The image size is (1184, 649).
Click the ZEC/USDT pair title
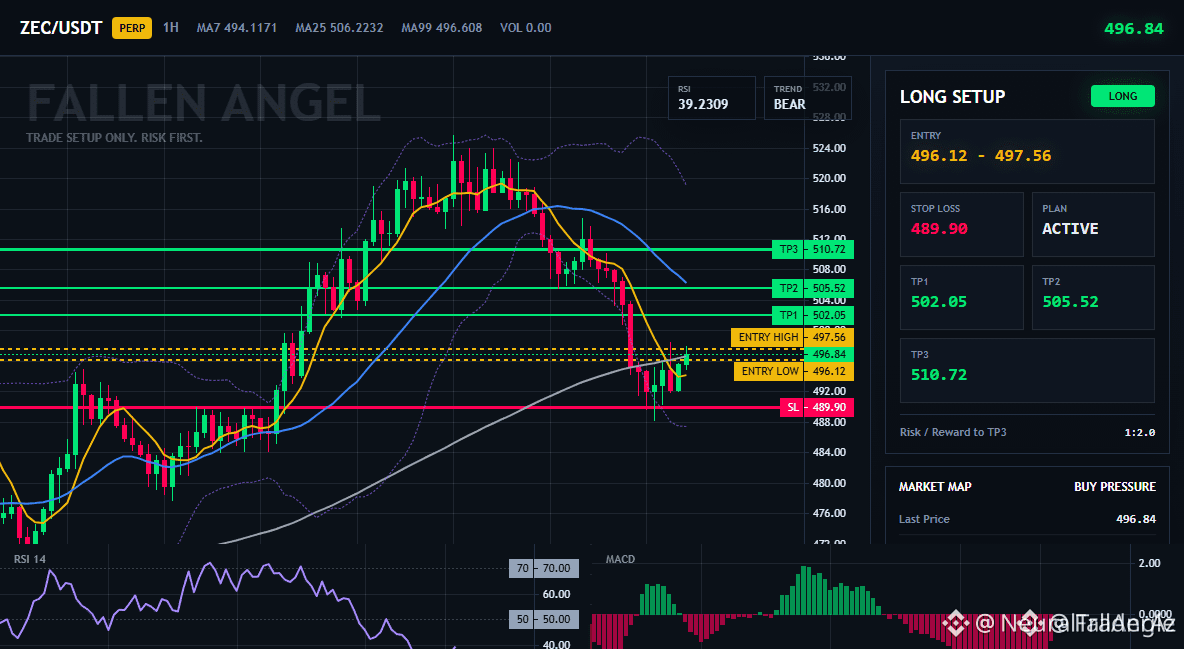61,28
